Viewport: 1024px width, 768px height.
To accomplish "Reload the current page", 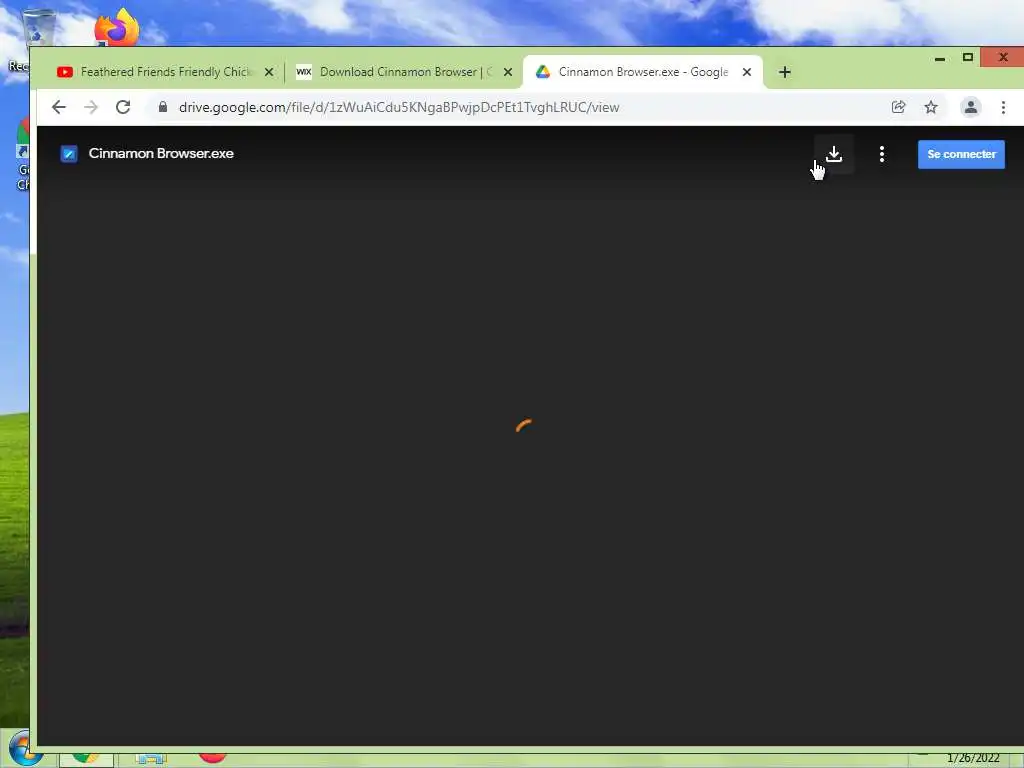I will (x=123, y=107).
